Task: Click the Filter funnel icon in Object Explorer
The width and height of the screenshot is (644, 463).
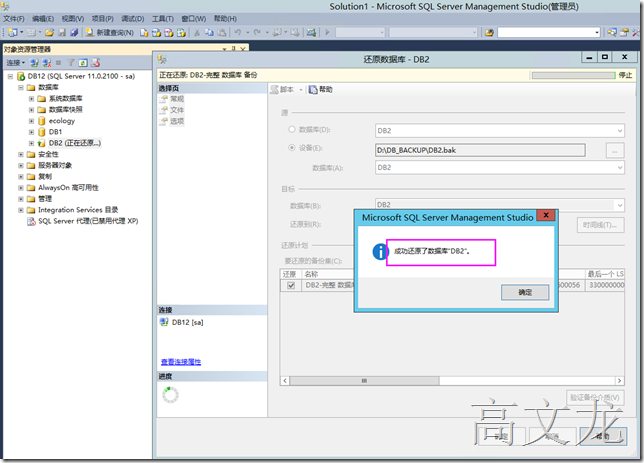Action: 71,62
